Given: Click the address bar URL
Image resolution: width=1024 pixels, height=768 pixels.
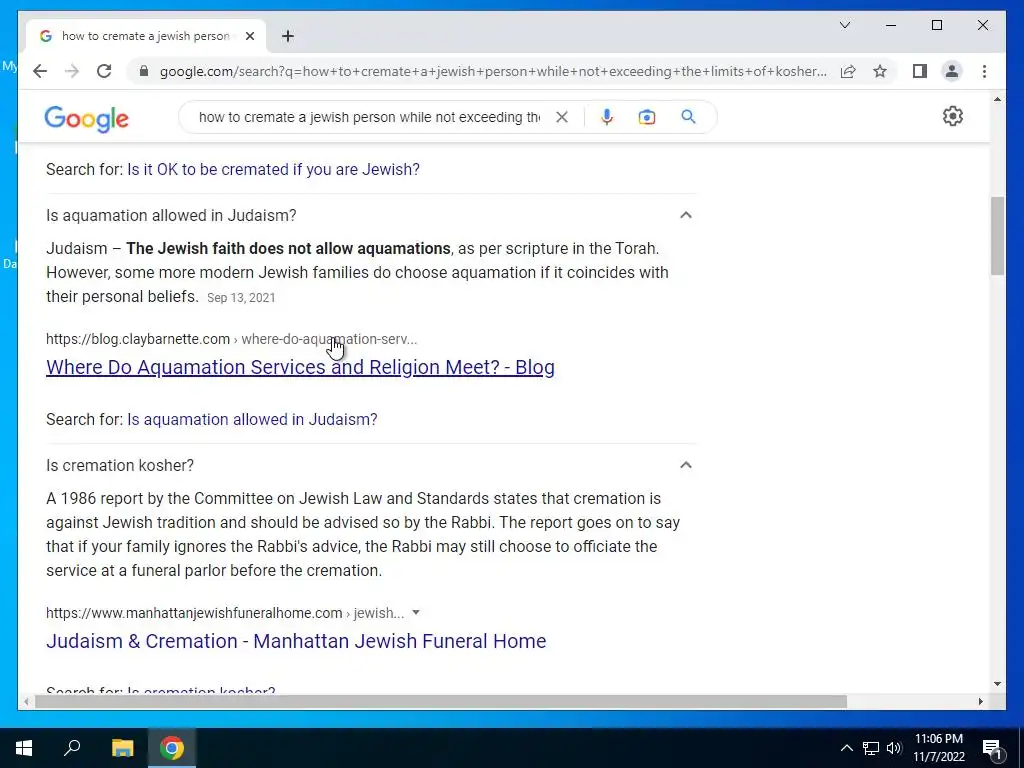Looking at the screenshot, I should click(493, 71).
